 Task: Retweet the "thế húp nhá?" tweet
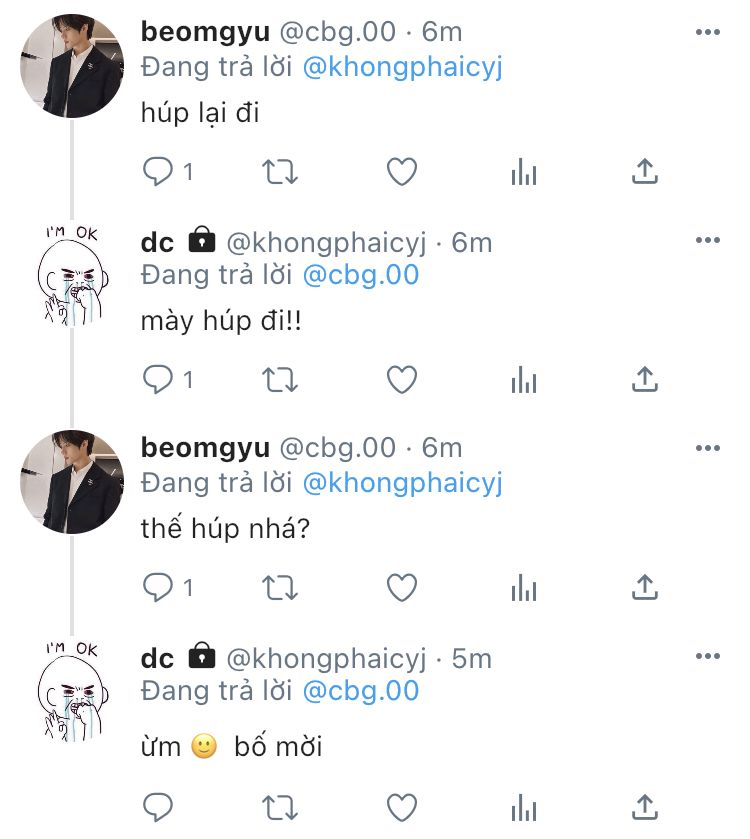pyautogui.click(x=279, y=588)
